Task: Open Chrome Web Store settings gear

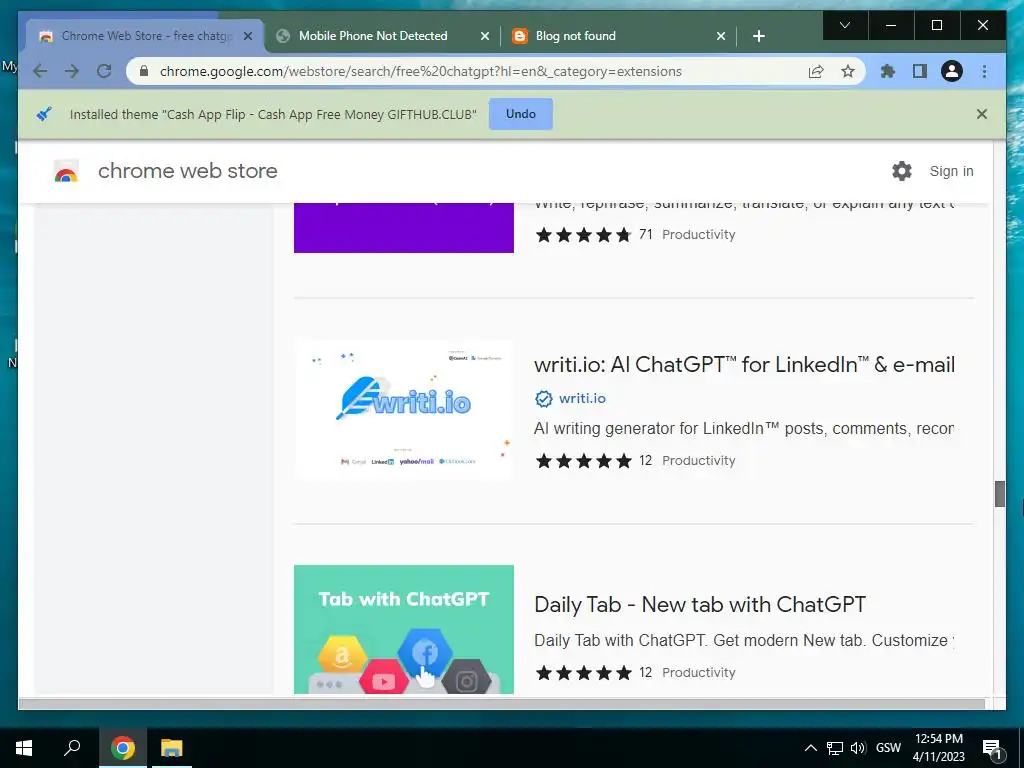Action: click(902, 171)
